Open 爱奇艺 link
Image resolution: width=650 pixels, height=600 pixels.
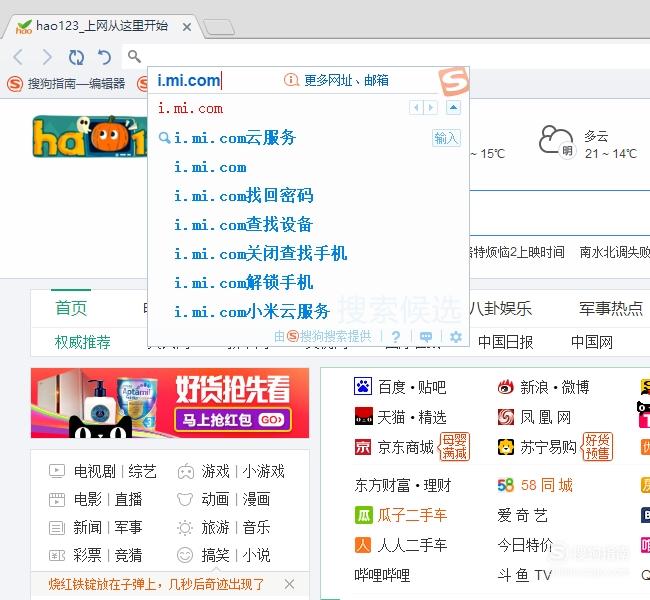click(x=523, y=515)
